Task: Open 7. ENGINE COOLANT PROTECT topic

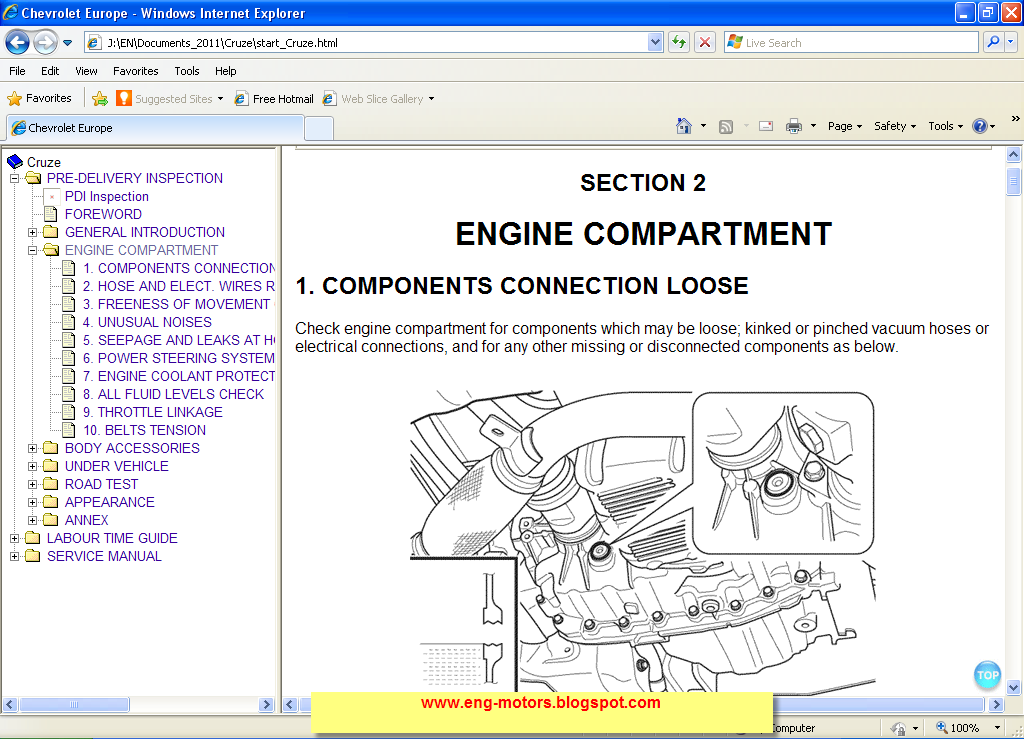Action: [x=179, y=376]
